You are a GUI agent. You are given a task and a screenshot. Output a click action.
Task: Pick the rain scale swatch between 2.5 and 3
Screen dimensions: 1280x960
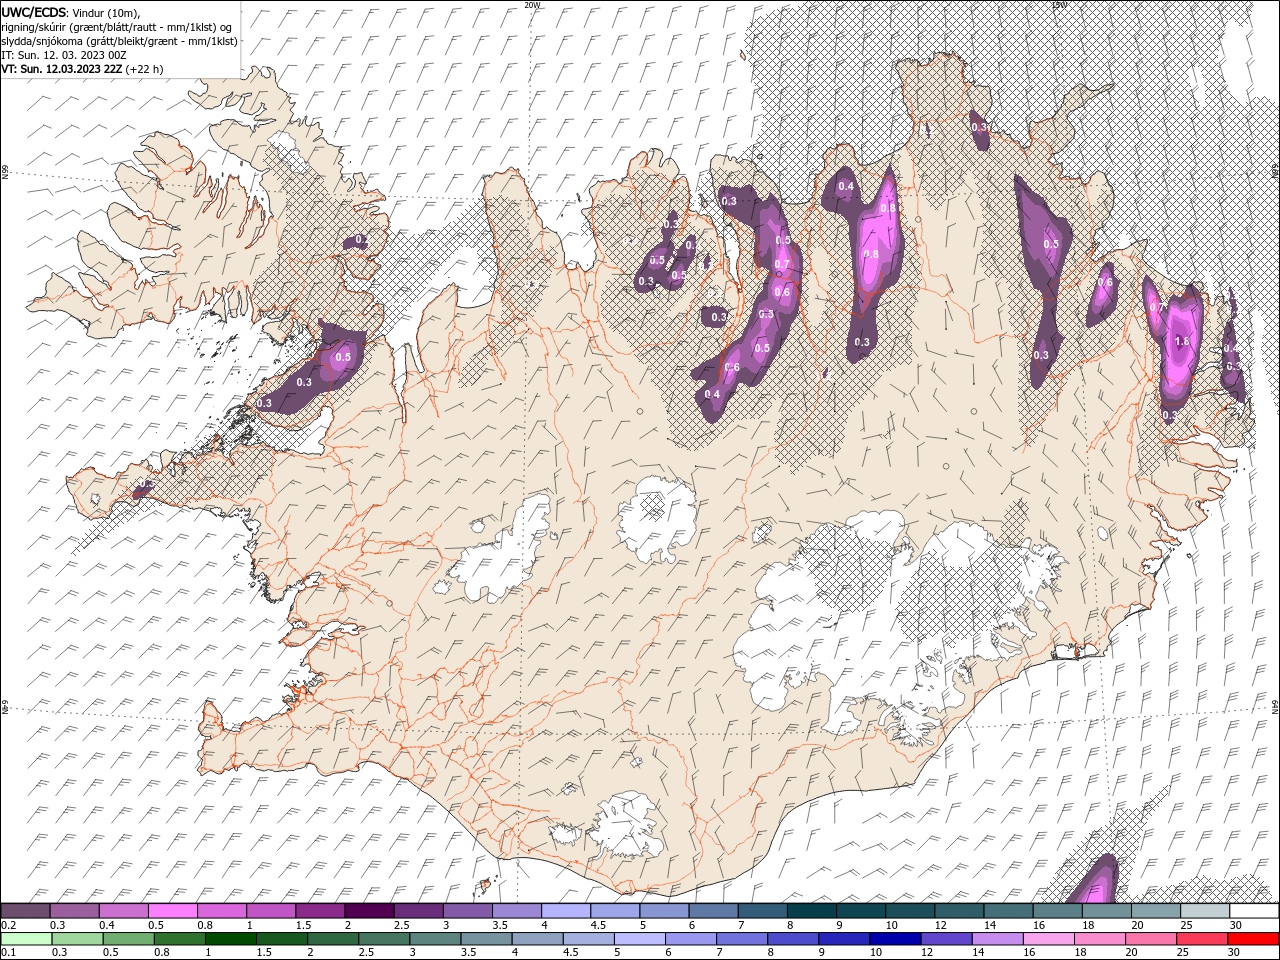tap(383, 939)
